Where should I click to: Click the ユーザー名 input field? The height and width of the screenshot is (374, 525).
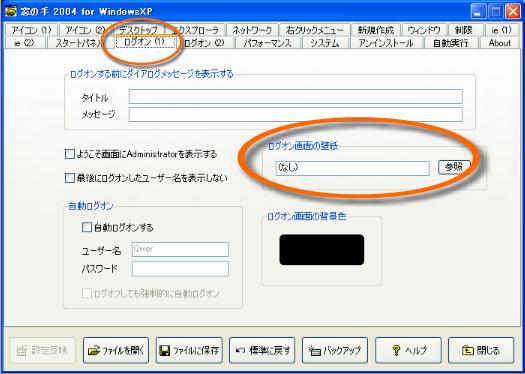[180, 249]
